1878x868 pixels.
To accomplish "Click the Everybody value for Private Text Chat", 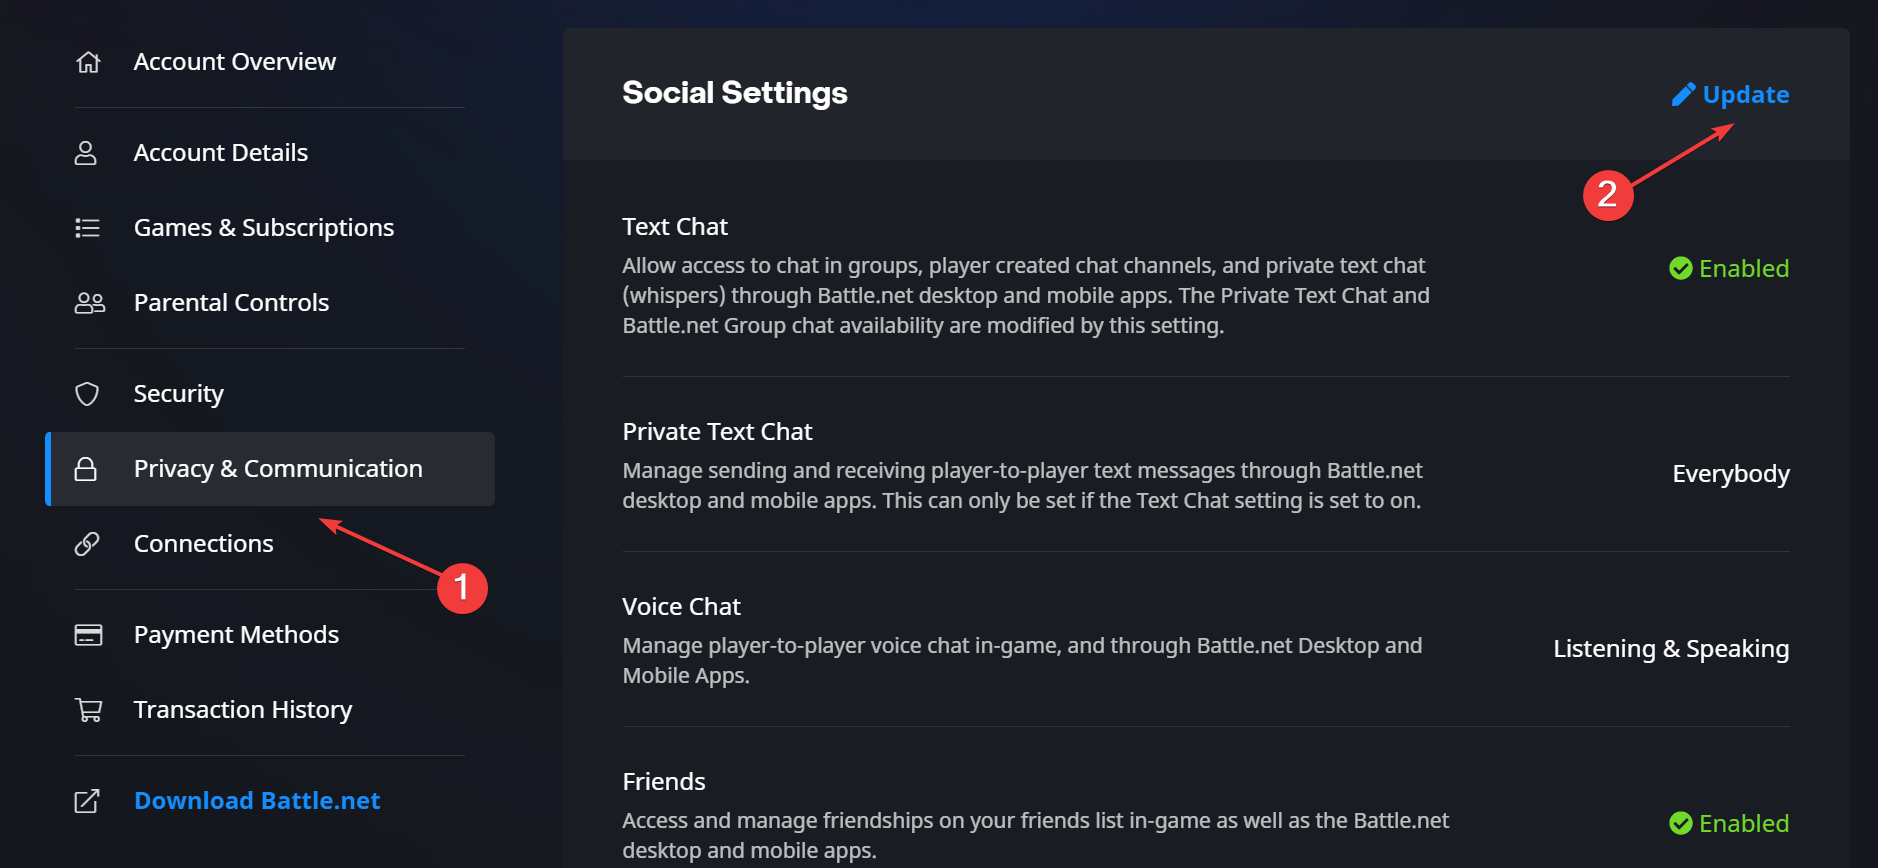I will (1731, 473).
